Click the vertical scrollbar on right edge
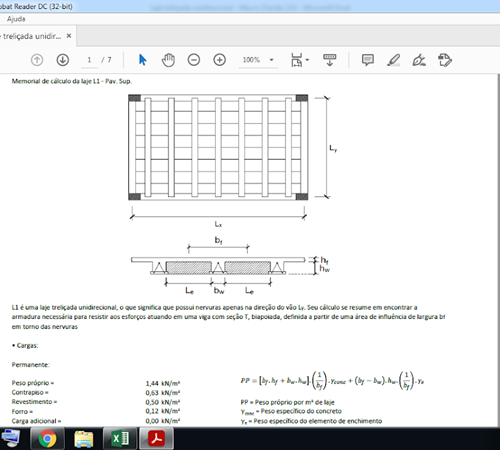 pyautogui.click(x=498, y=250)
